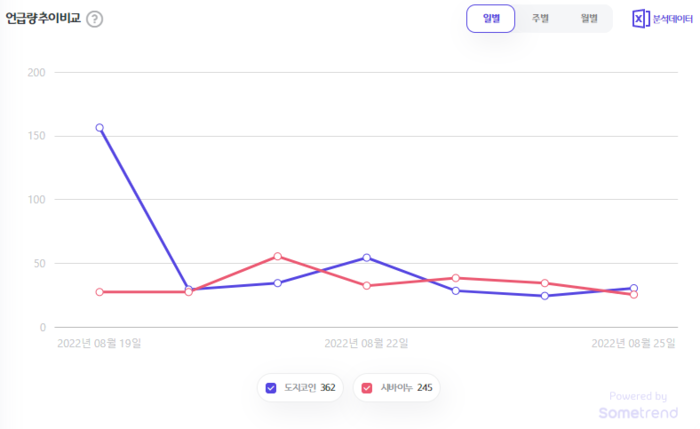Click the purple peak data point on August 19

(x=100, y=128)
